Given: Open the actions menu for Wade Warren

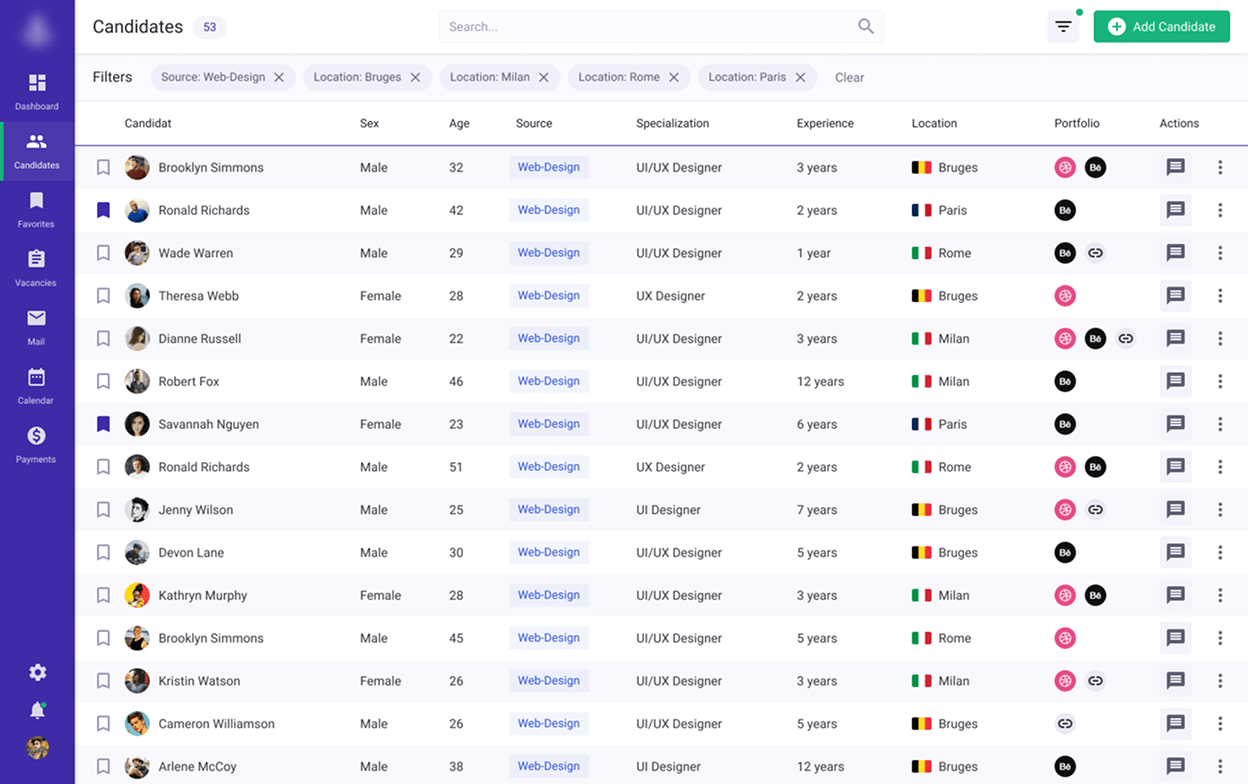Looking at the screenshot, I should point(1220,253).
